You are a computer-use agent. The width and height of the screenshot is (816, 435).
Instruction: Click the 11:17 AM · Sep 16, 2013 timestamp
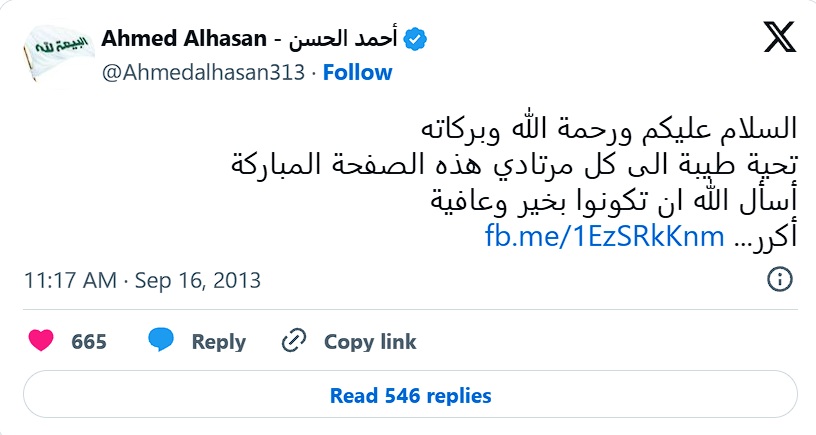pyautogui.click(x=142, y=281)
